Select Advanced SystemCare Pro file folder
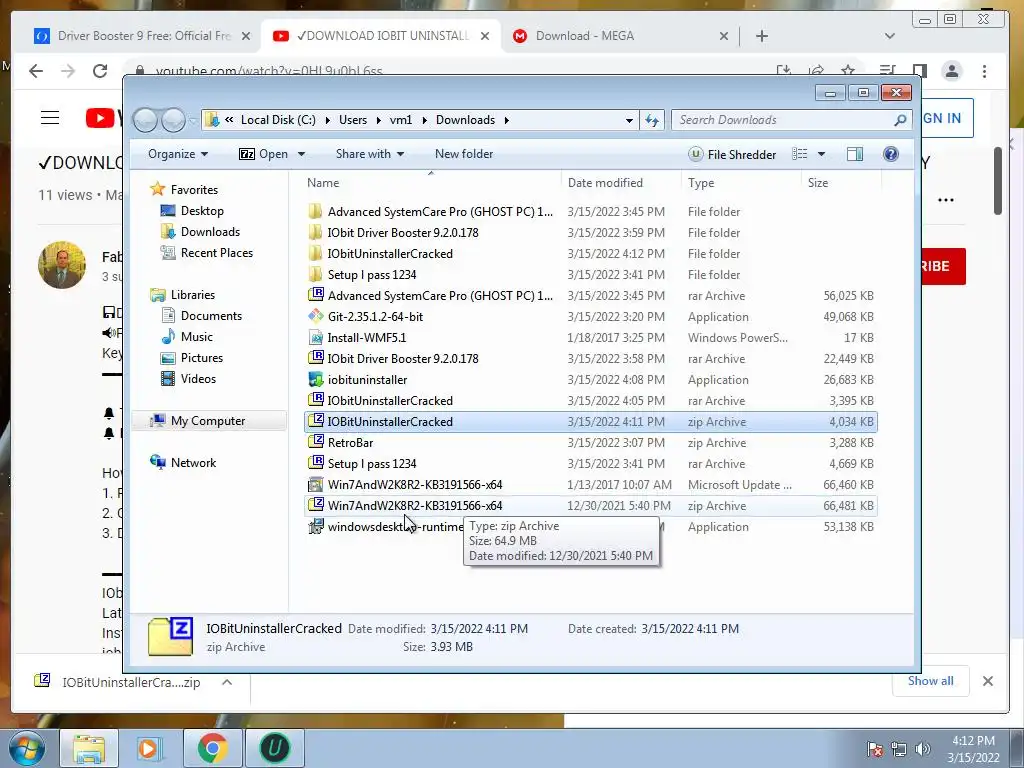This screenshot has width=1024, height=768. click(590, 212)
